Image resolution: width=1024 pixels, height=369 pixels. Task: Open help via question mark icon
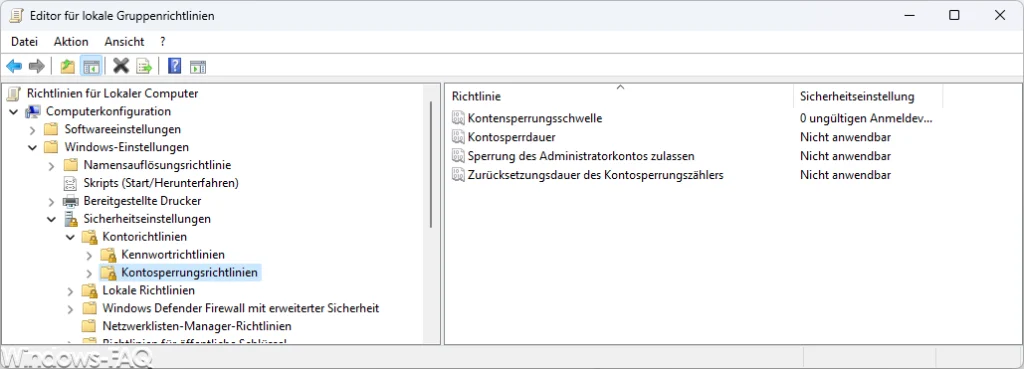tap(174, 66)
